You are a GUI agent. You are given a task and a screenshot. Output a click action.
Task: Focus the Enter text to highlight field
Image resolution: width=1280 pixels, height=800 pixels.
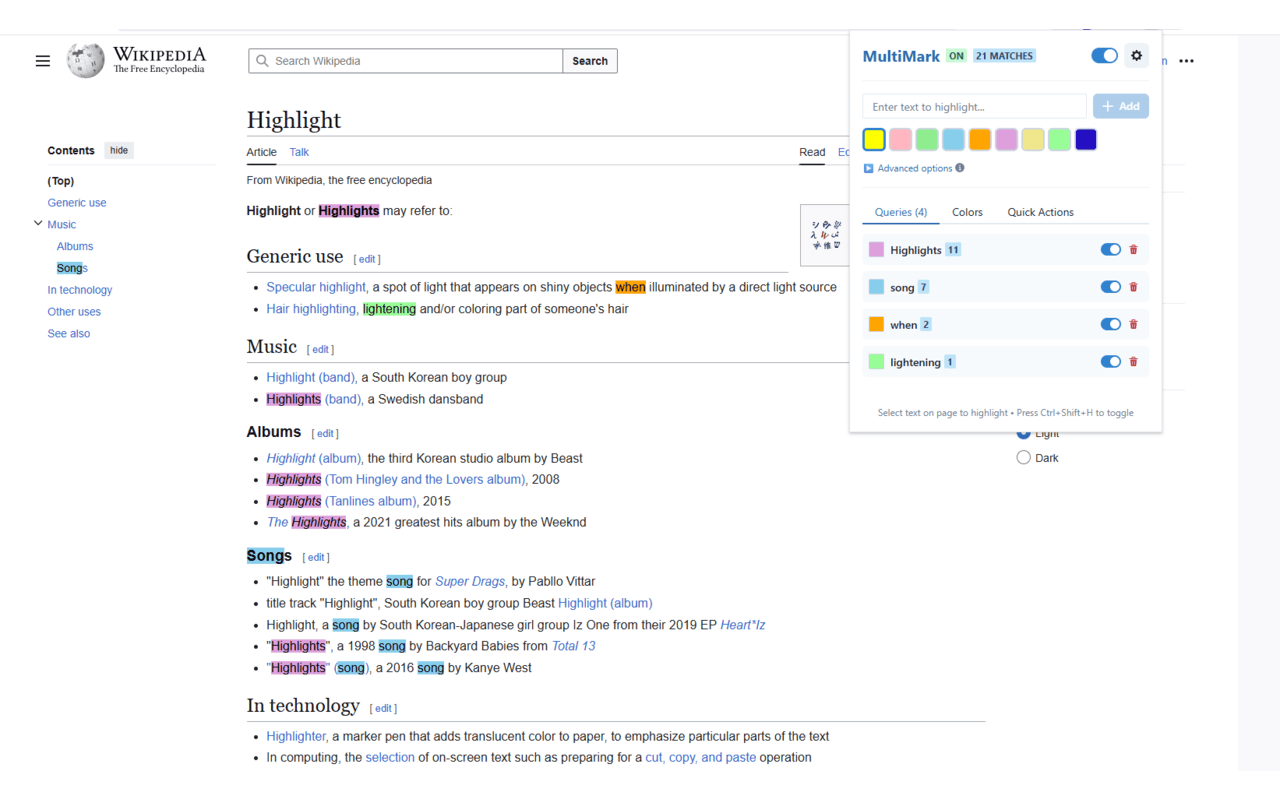coord(974,106)
